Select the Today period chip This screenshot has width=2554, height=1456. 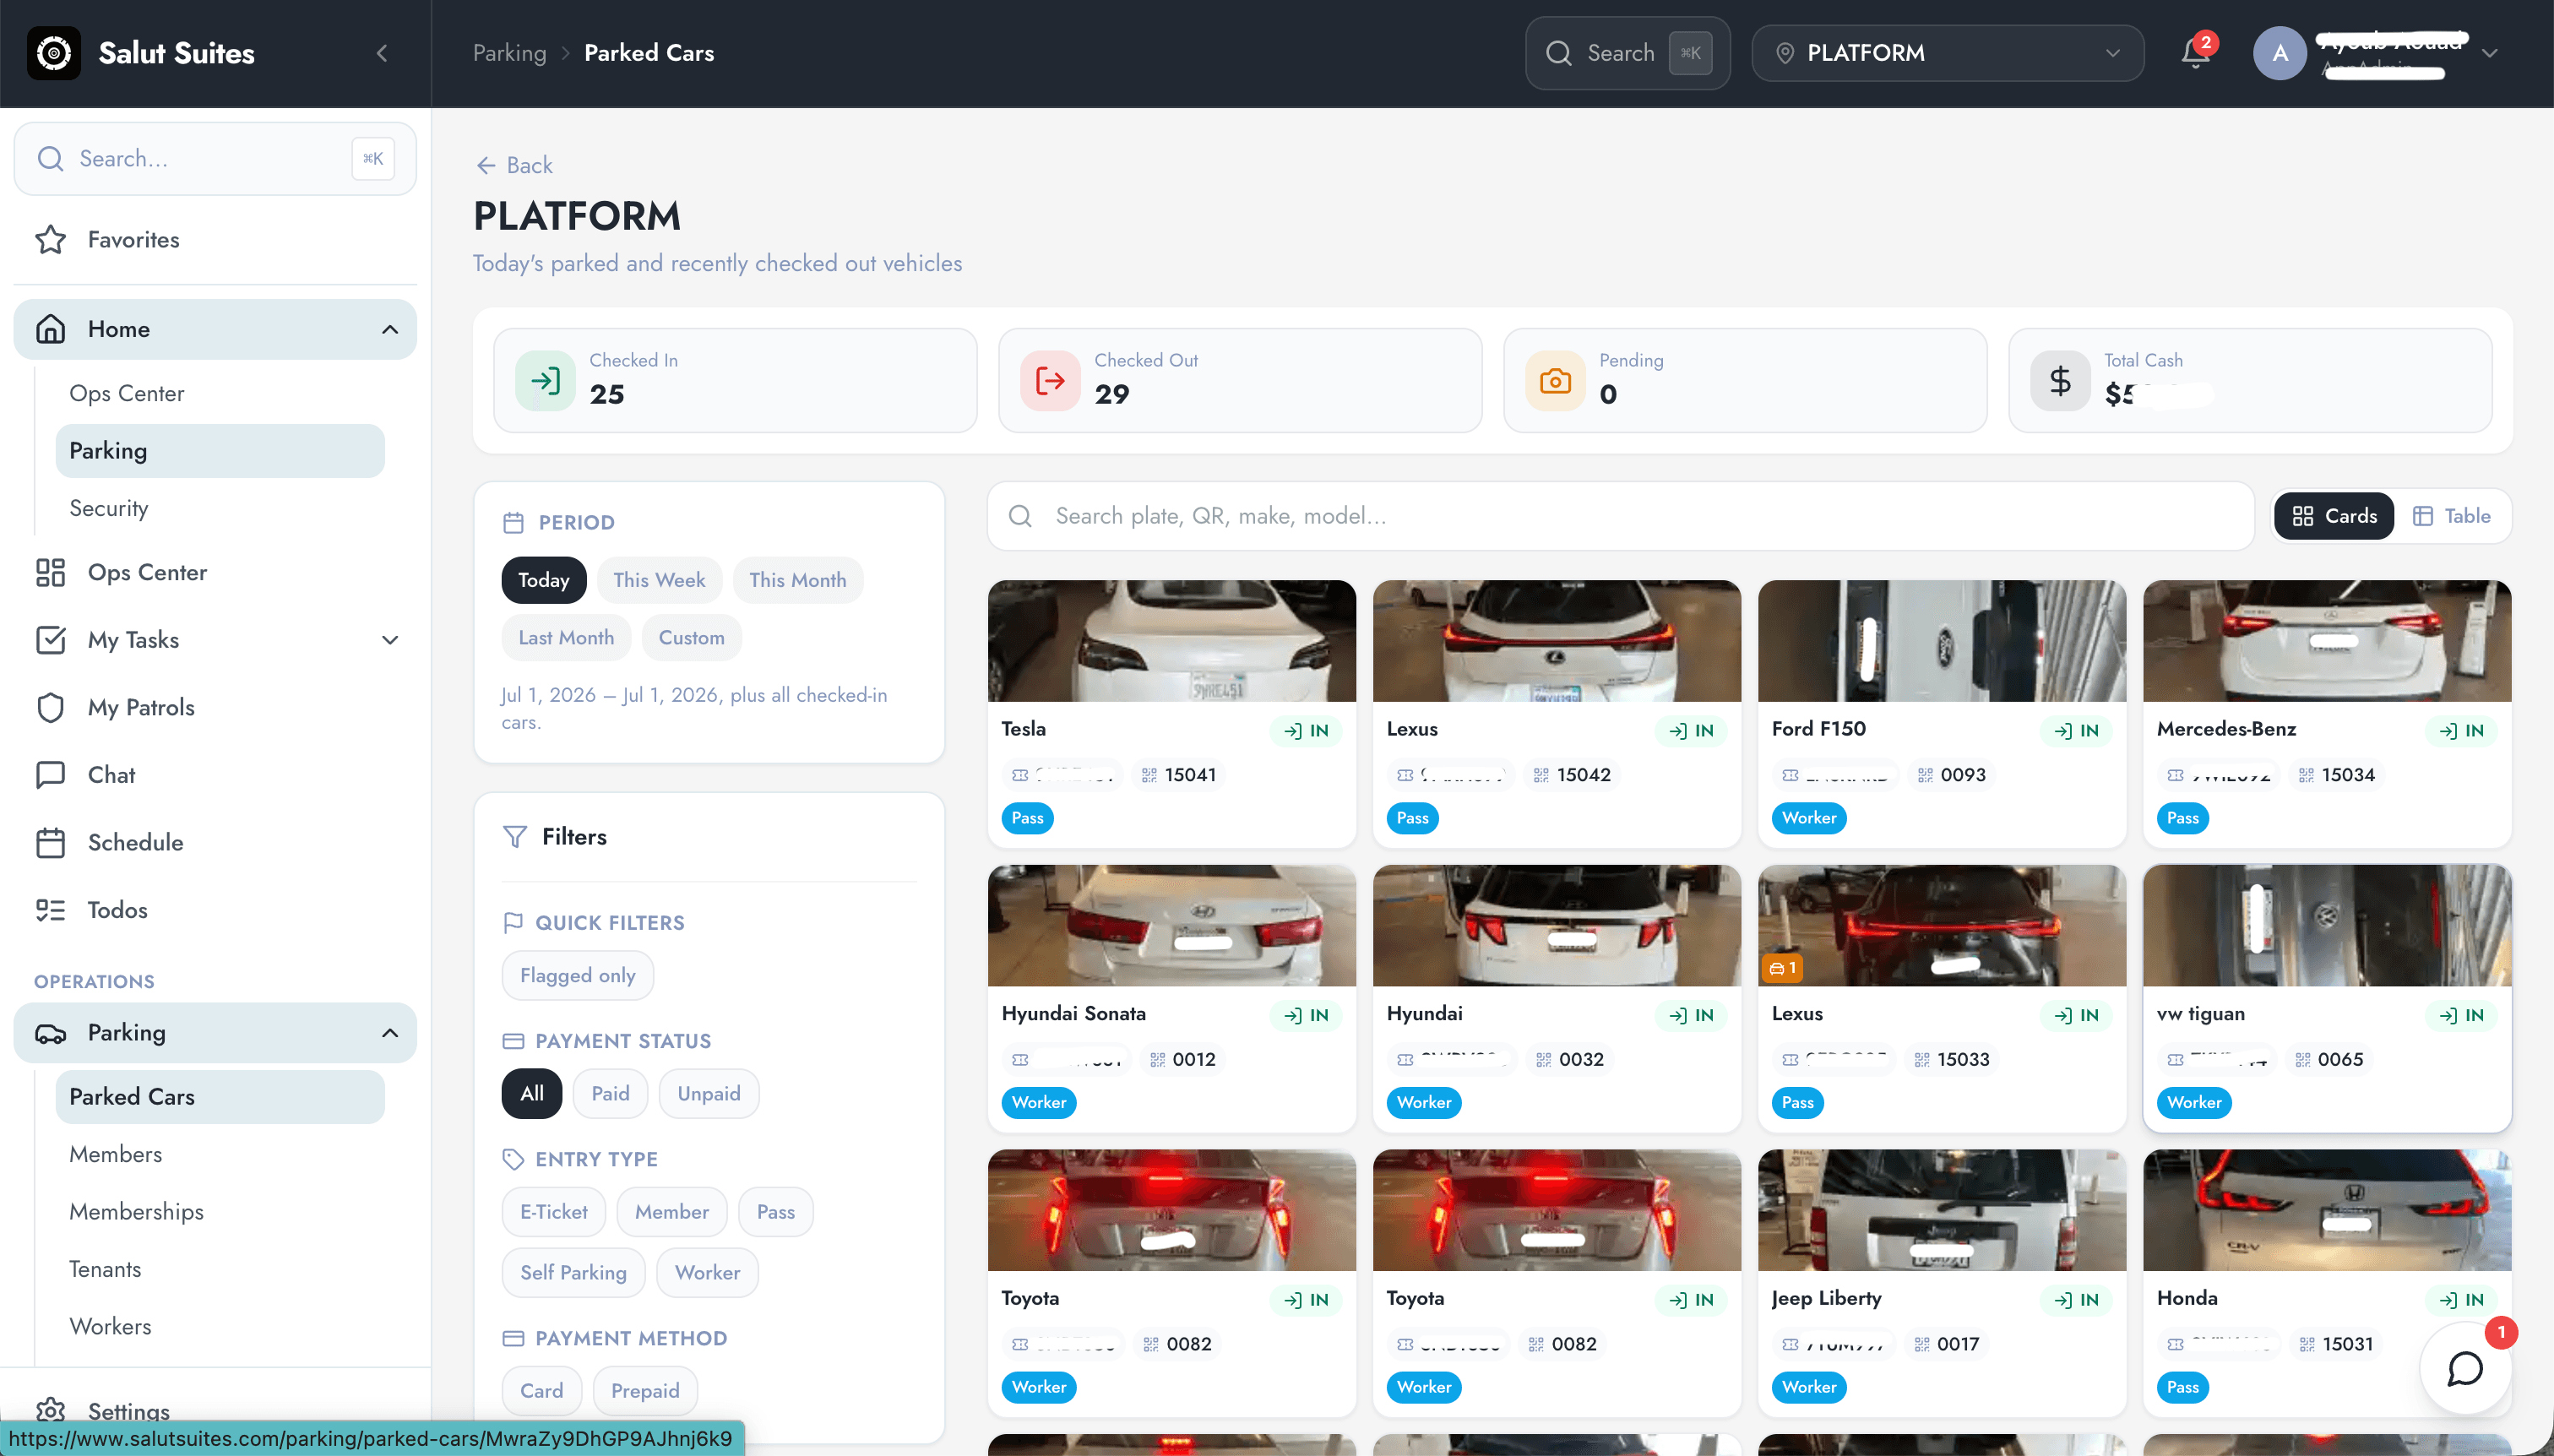(544, 580)
